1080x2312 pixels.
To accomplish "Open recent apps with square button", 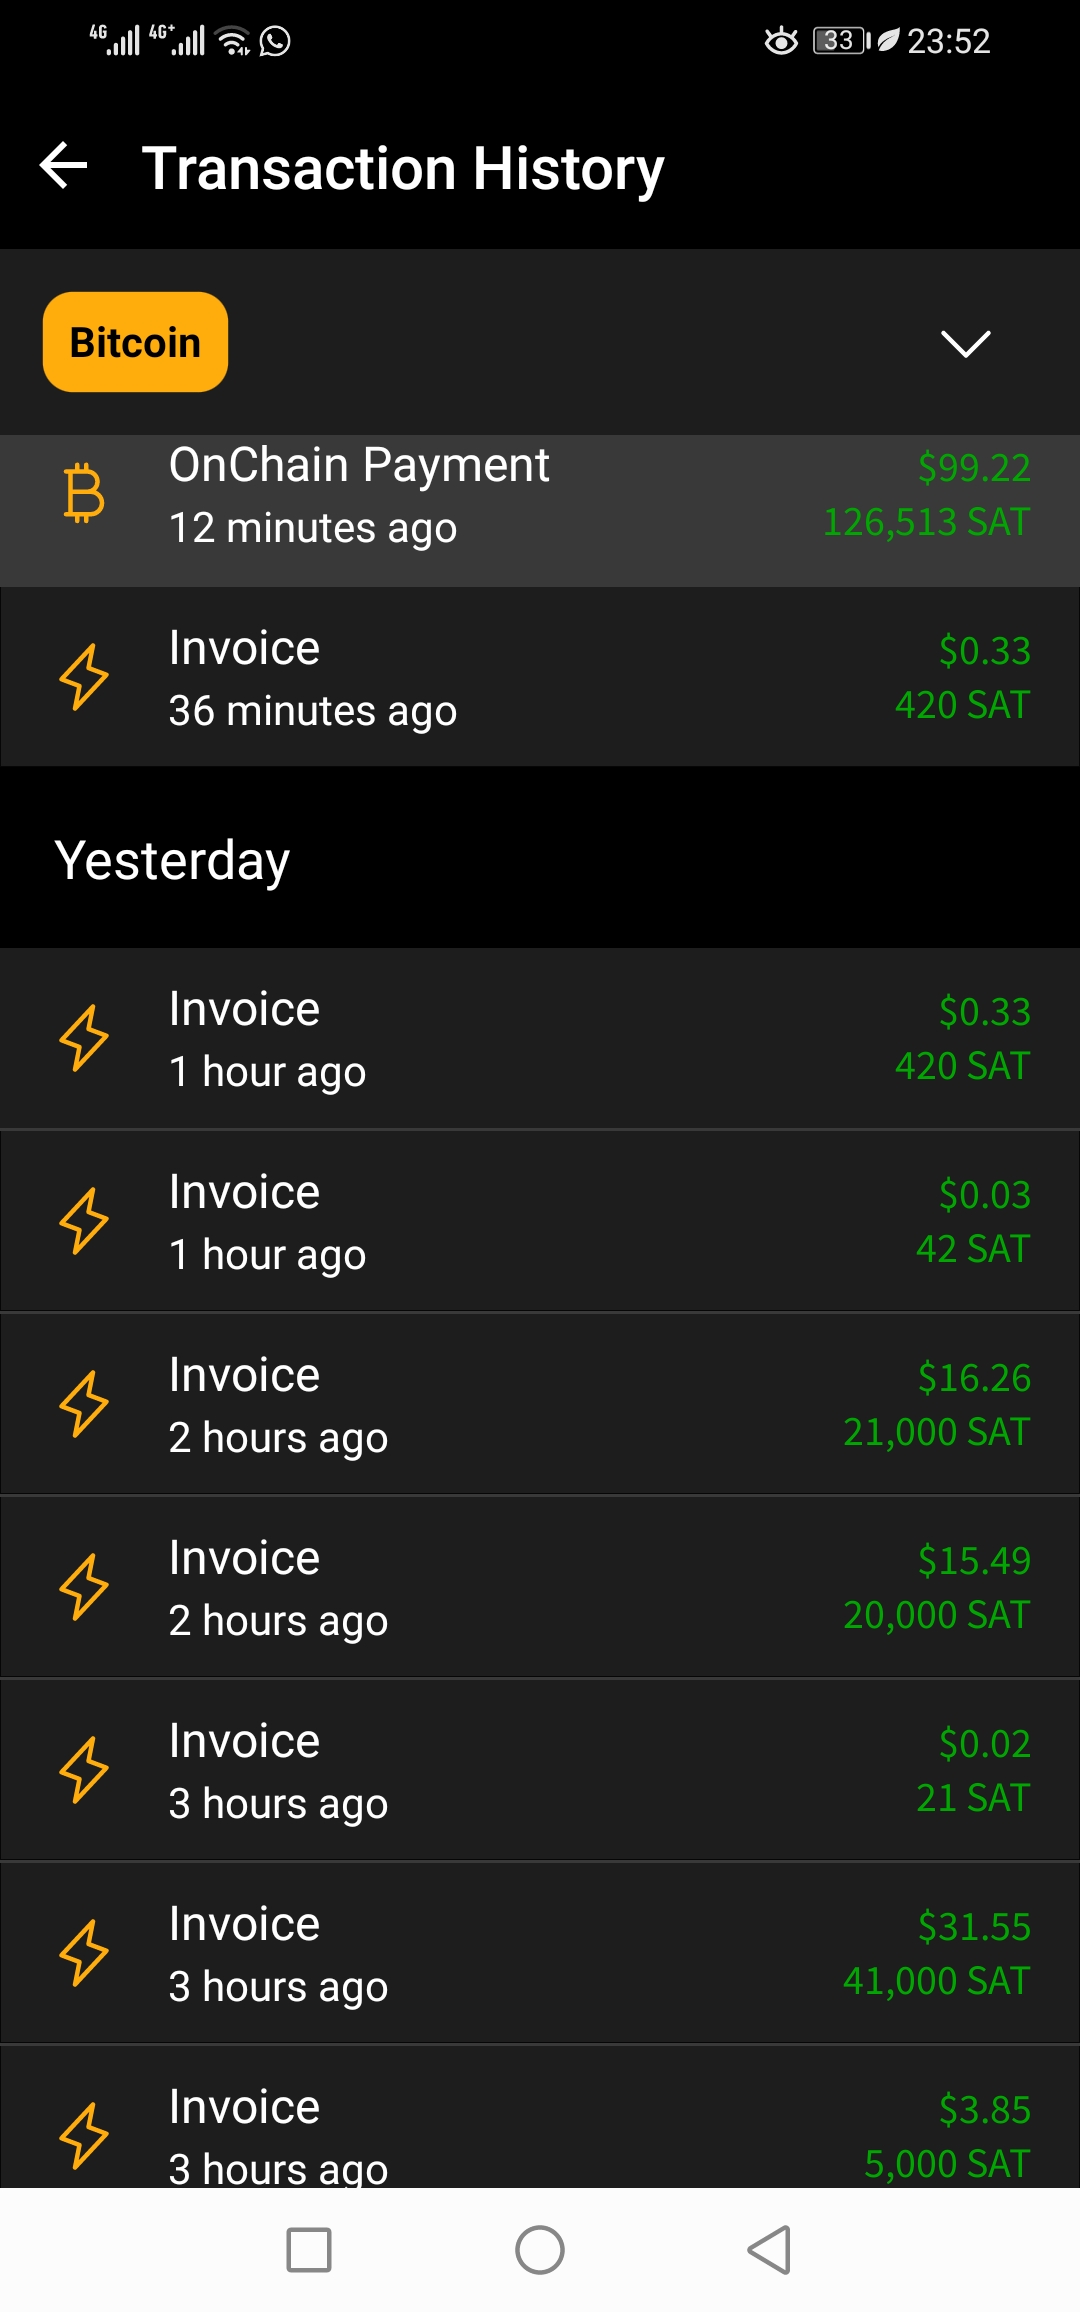I will (309, 2250).
